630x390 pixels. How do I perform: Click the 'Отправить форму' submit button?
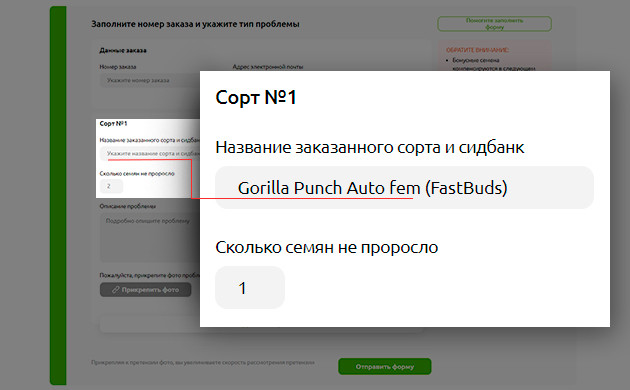click(385, 366)
